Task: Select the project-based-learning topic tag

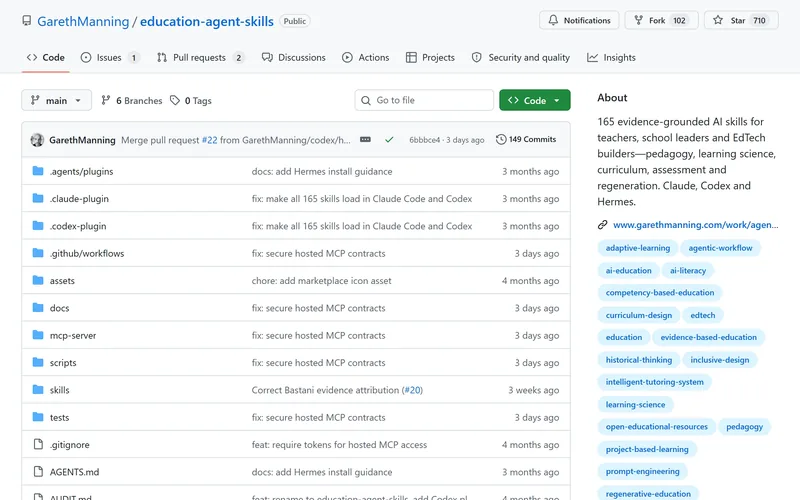Action: (x=647, y=449)
